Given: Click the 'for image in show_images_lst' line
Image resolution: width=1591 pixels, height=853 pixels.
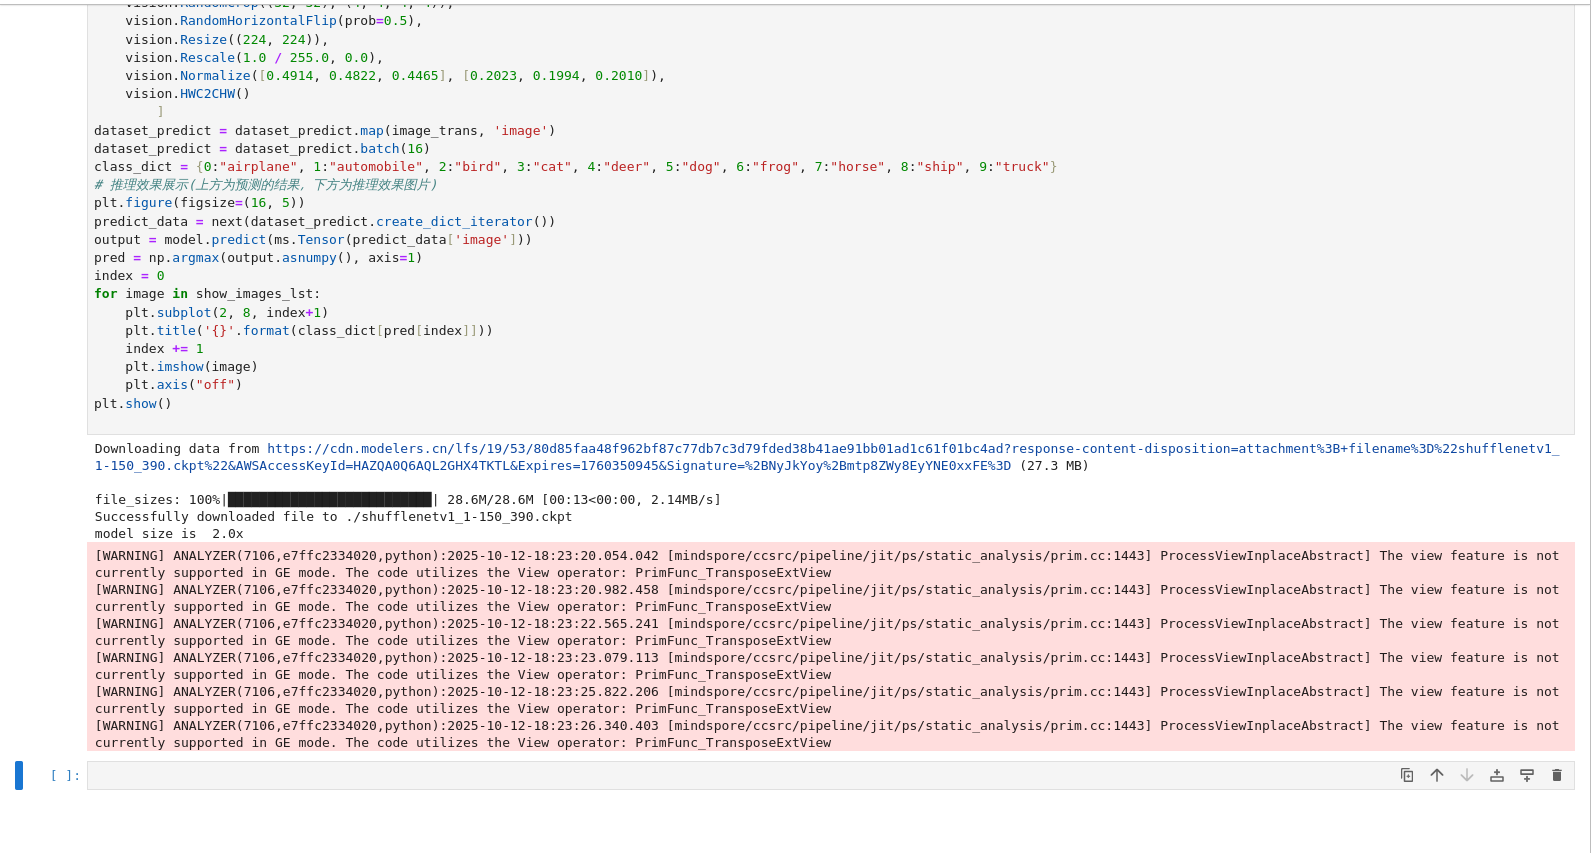Looking at the screenshot, I should click(x=207, y=294).
